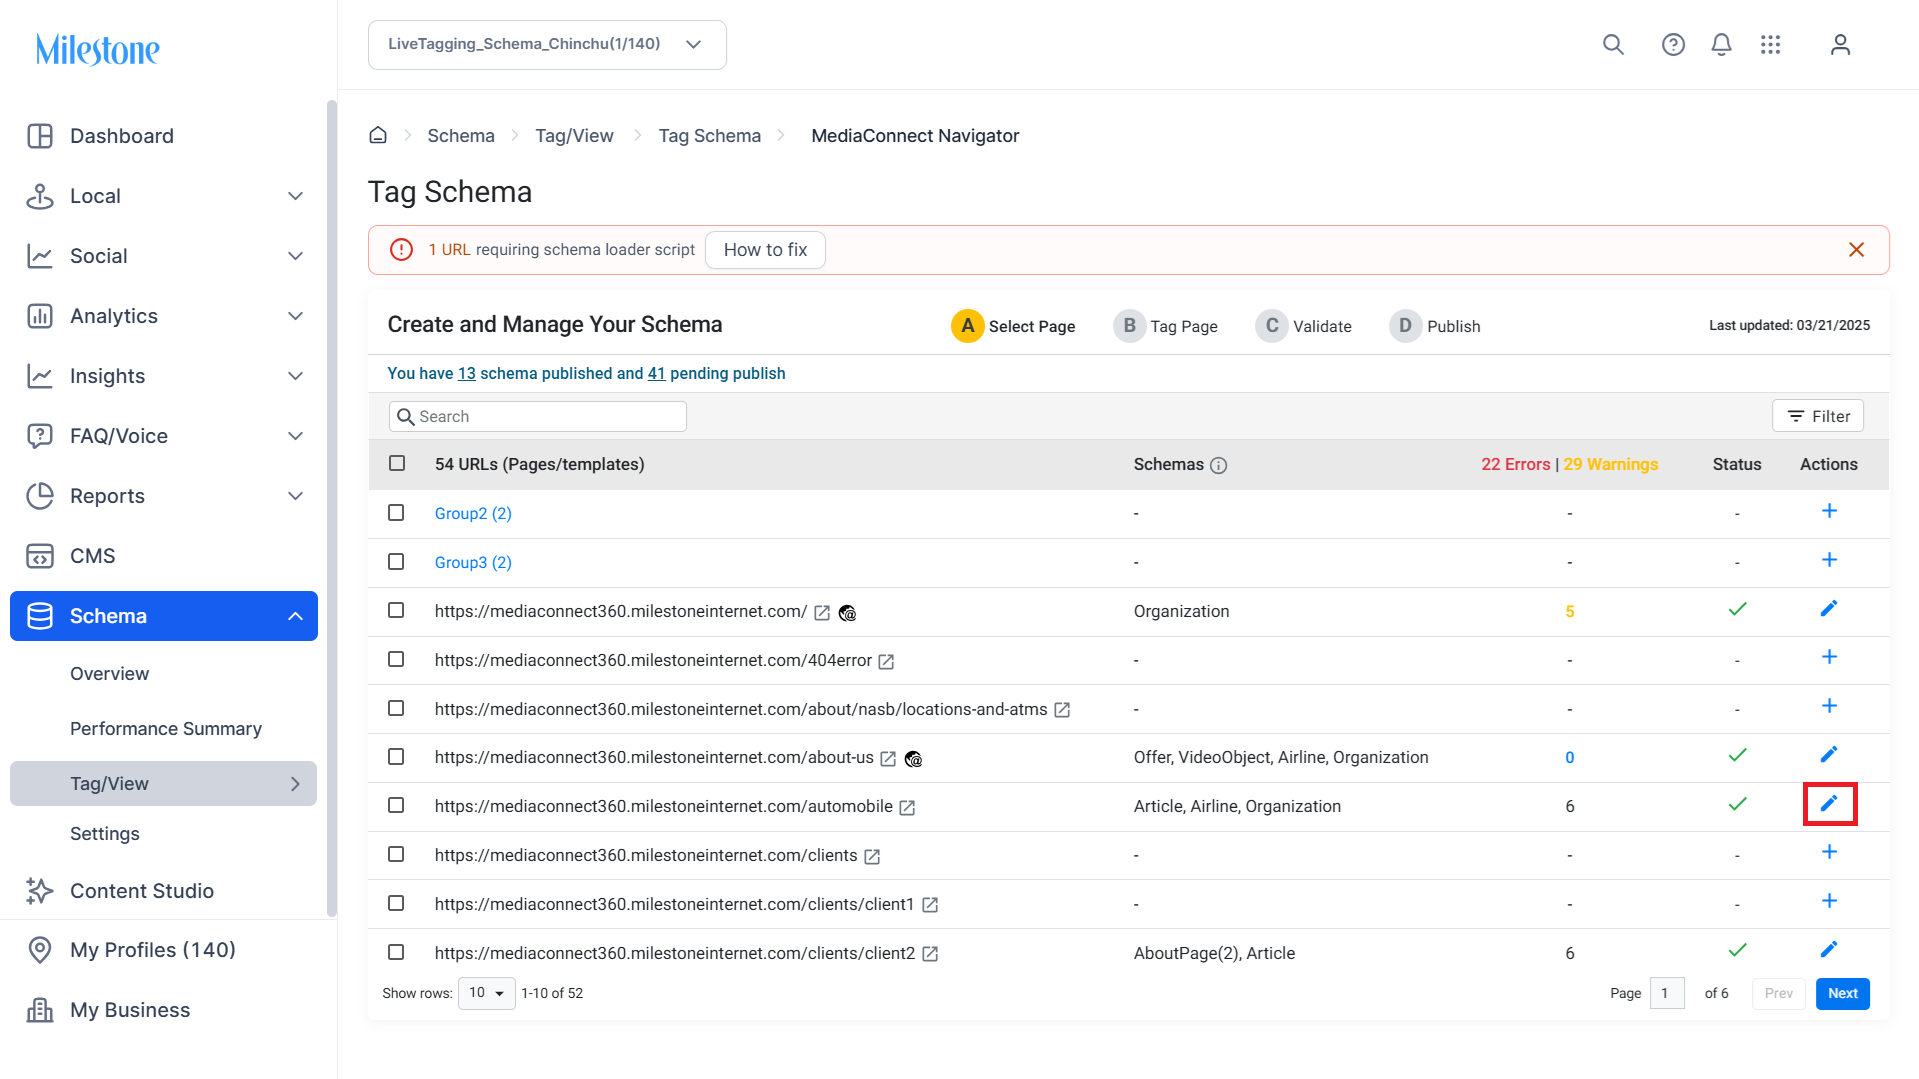Open the LiveTagging_Schema_Chinchu profile dropdown
This screenshot has height=1079, width=1919.
(x=547, y=45)
